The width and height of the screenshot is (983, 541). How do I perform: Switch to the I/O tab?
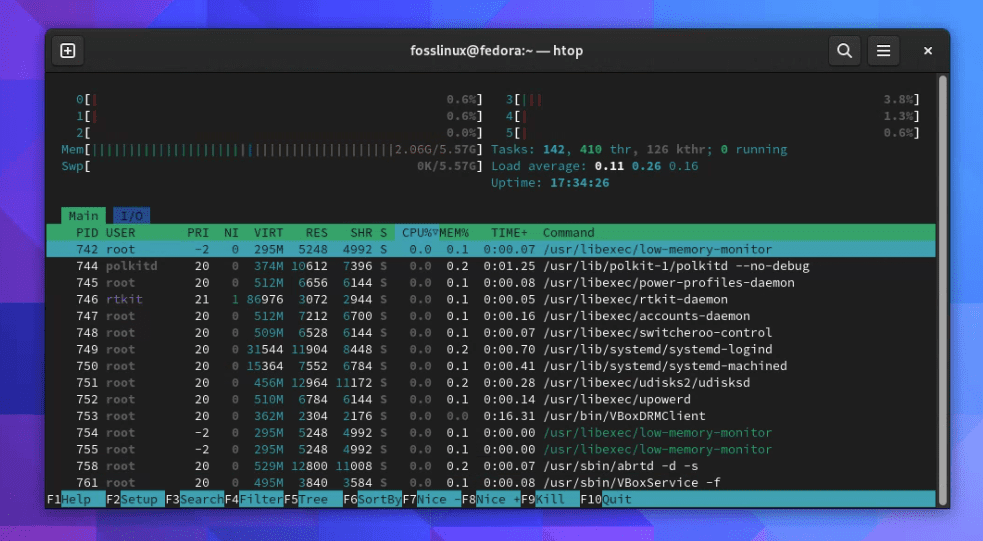132,216
